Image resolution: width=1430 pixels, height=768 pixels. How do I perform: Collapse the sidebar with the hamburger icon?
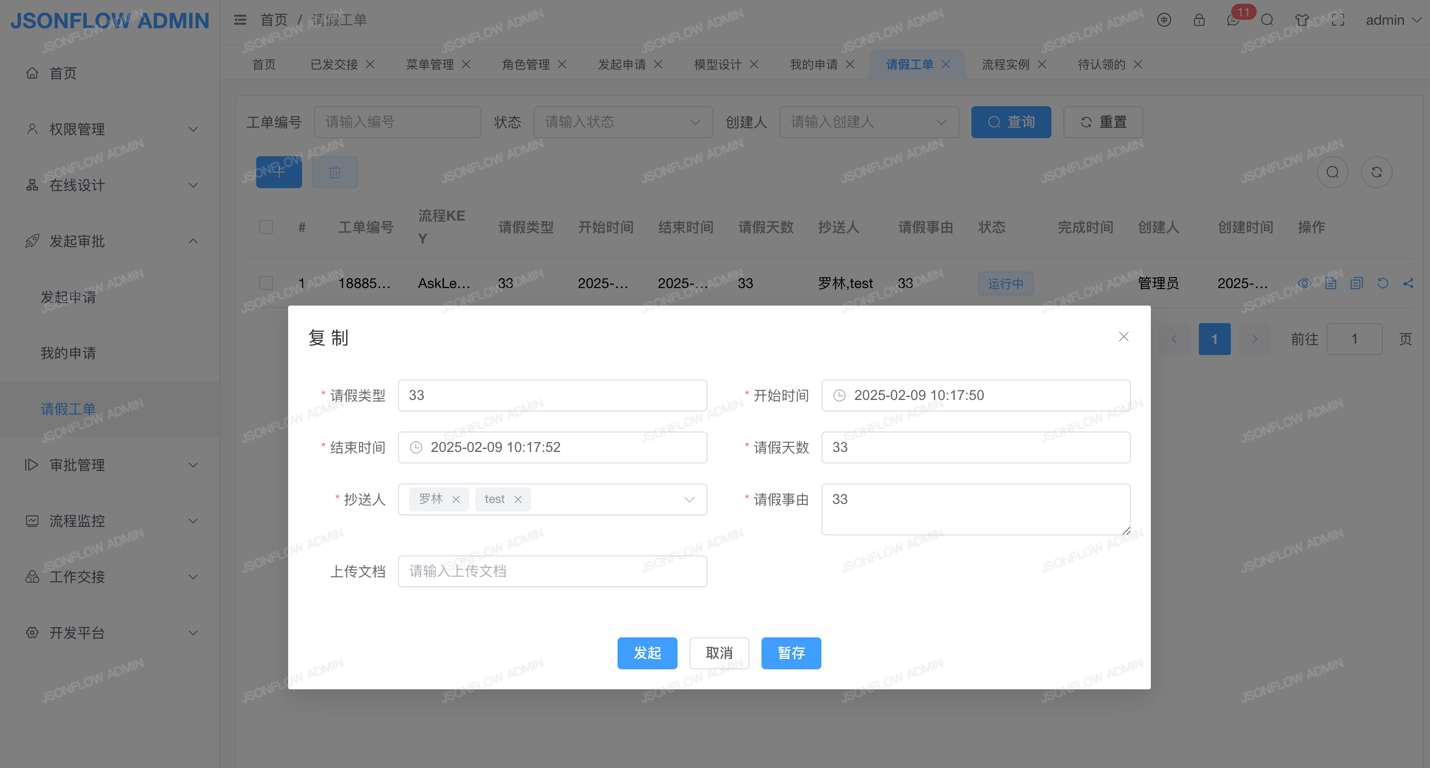coord(240,20)
